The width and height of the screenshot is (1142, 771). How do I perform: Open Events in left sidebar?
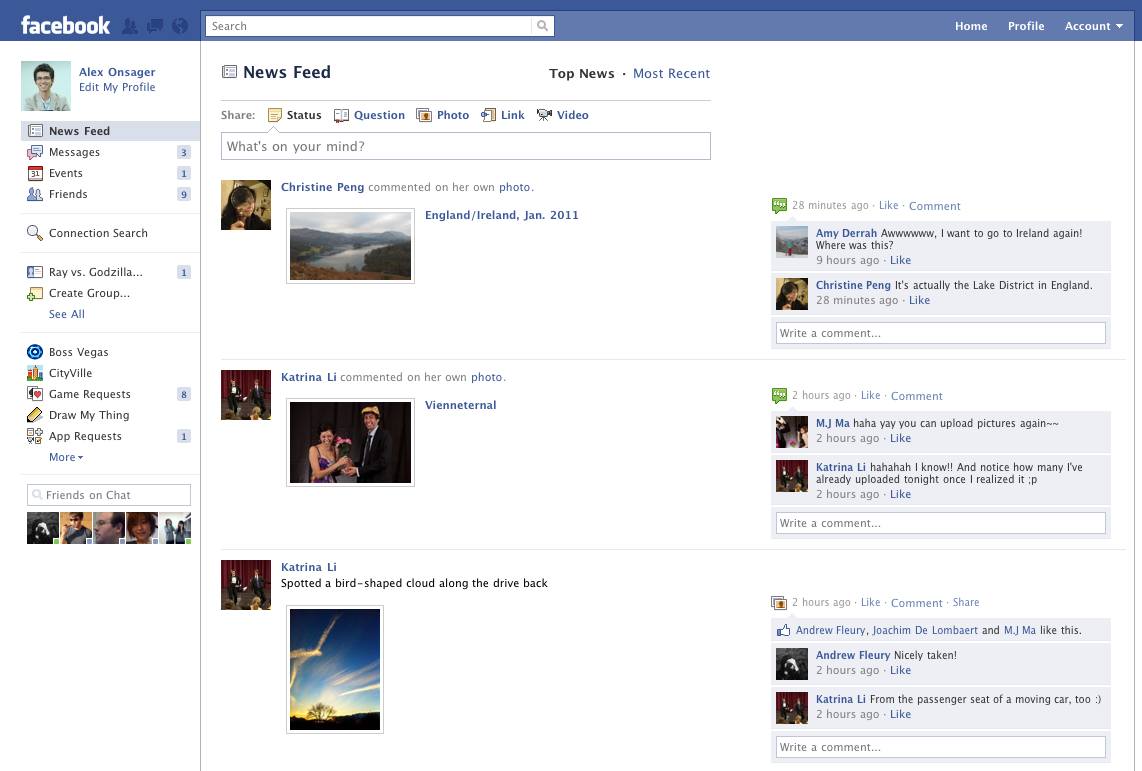(66, 173)
